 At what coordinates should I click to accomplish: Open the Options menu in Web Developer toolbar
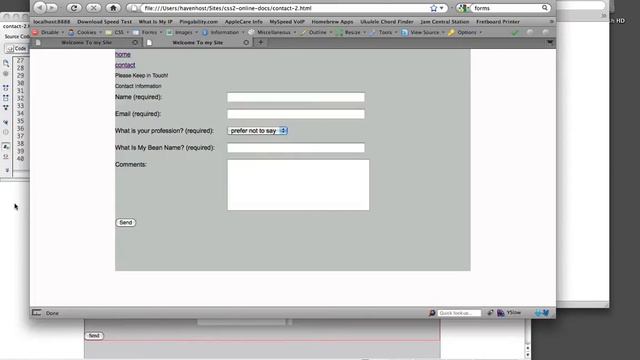[465, 32]
